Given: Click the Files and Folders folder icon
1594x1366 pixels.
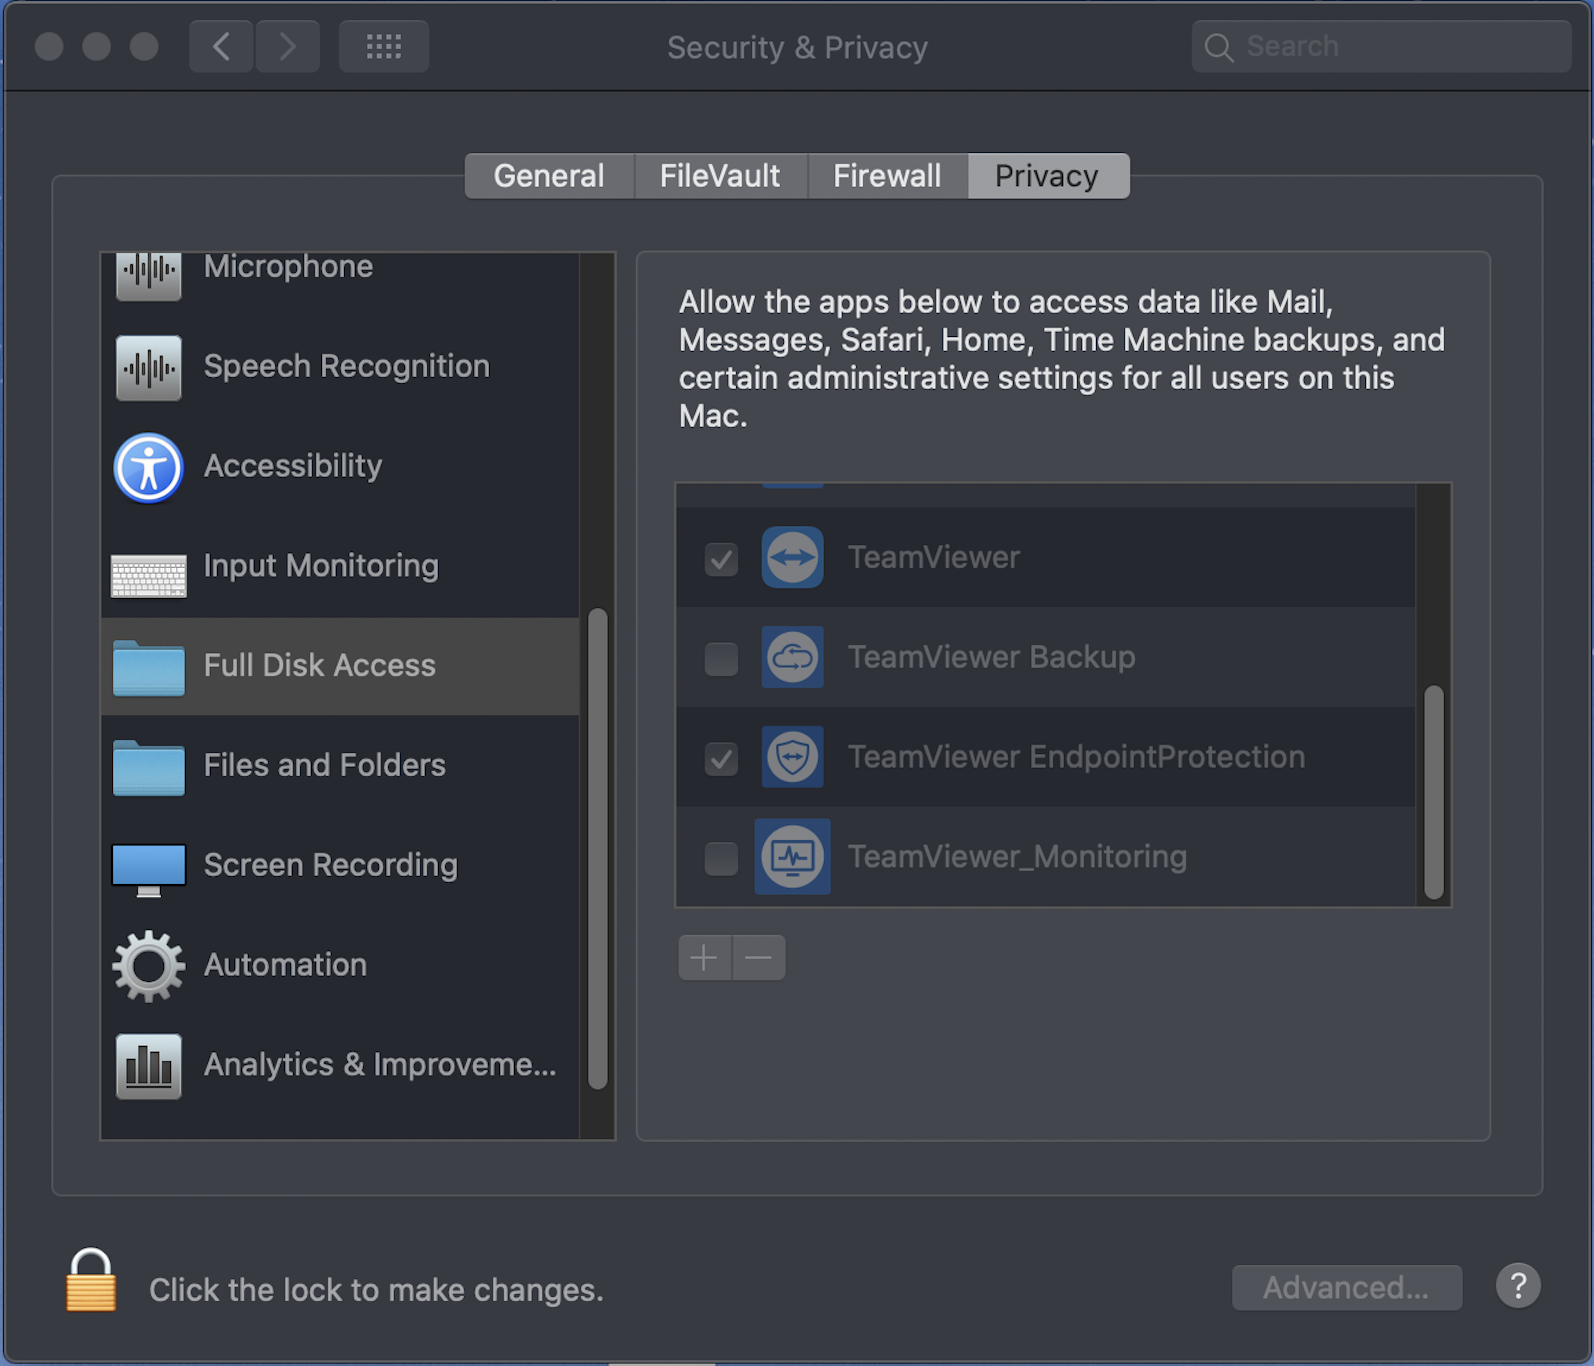Looking at the screenshot, I should click(148, 767).
